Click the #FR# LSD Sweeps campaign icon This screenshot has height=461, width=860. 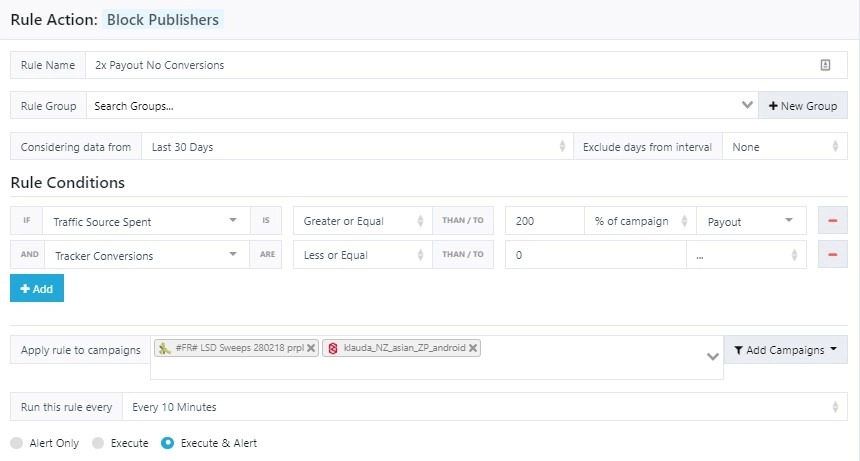pos(165,348)
